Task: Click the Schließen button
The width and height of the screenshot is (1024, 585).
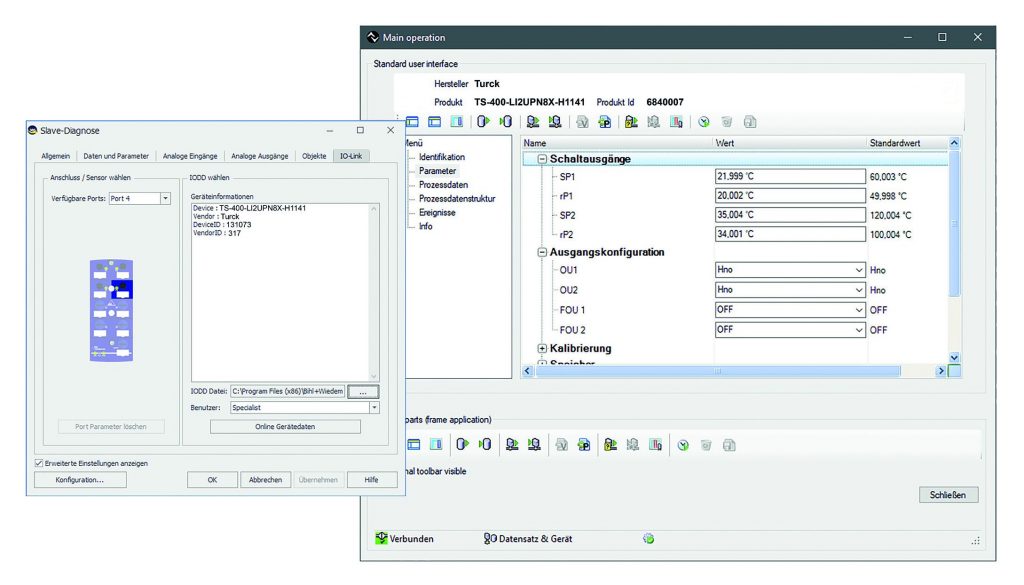Action: click(948, 495)
